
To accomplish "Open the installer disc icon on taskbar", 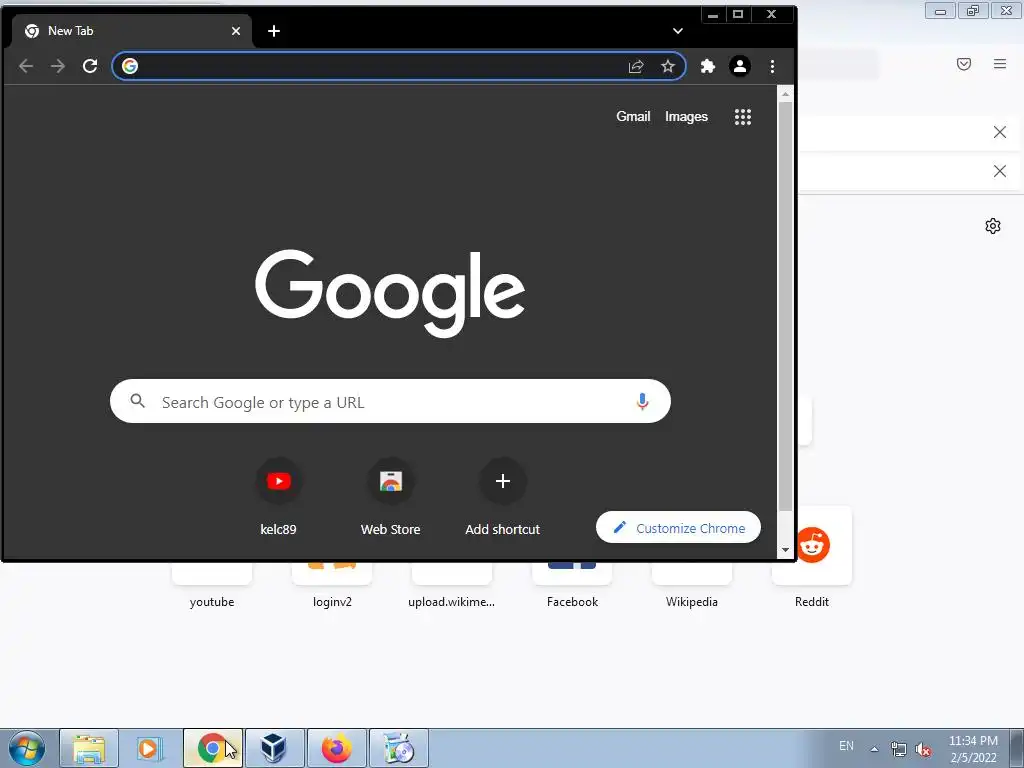I will pyautogui.click(x=398, y=748).
